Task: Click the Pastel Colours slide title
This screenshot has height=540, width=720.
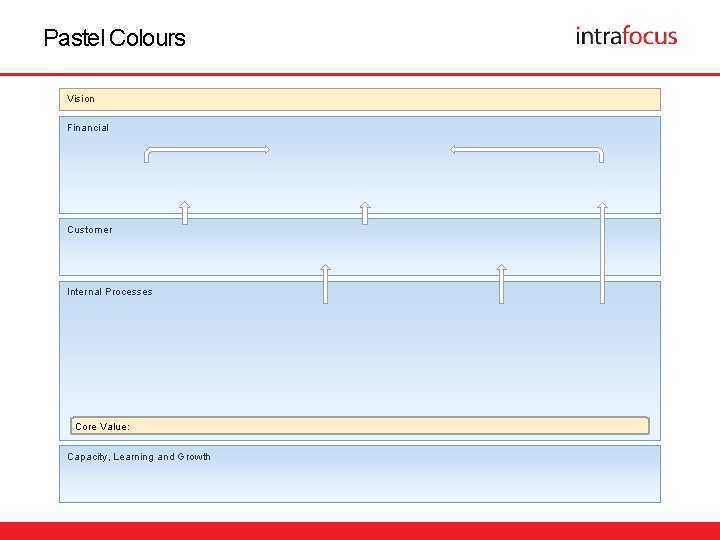Action: 114,38
